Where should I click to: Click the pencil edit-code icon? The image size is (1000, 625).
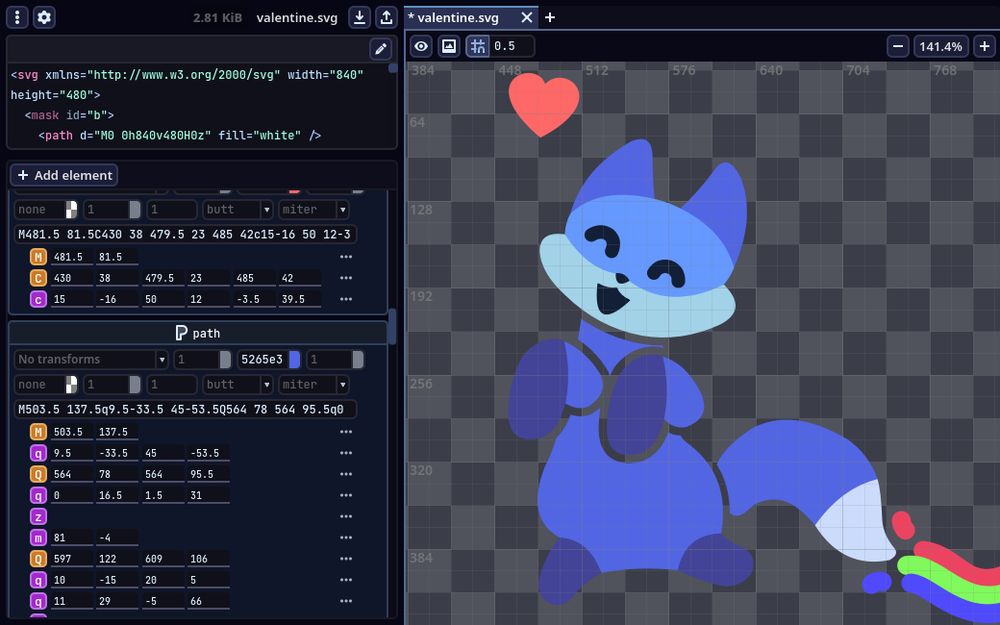tap(381, 48)
